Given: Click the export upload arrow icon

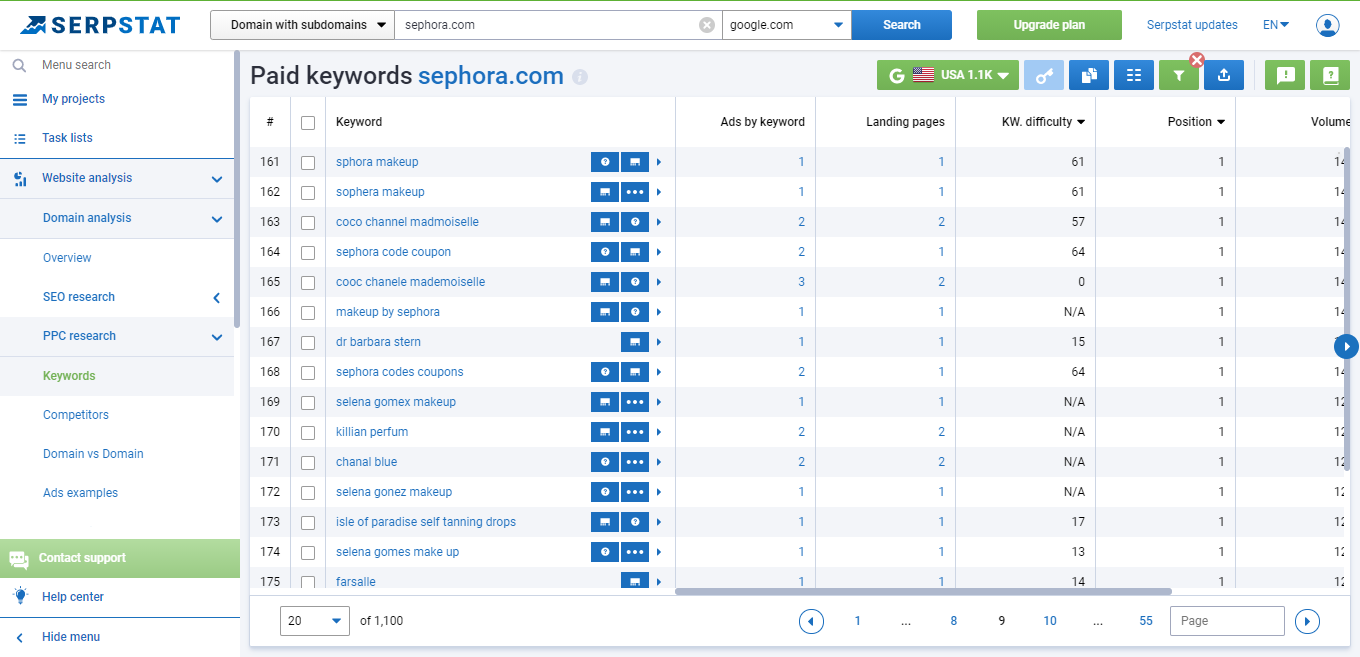Looking at the screenshot, I should 1224,75.
